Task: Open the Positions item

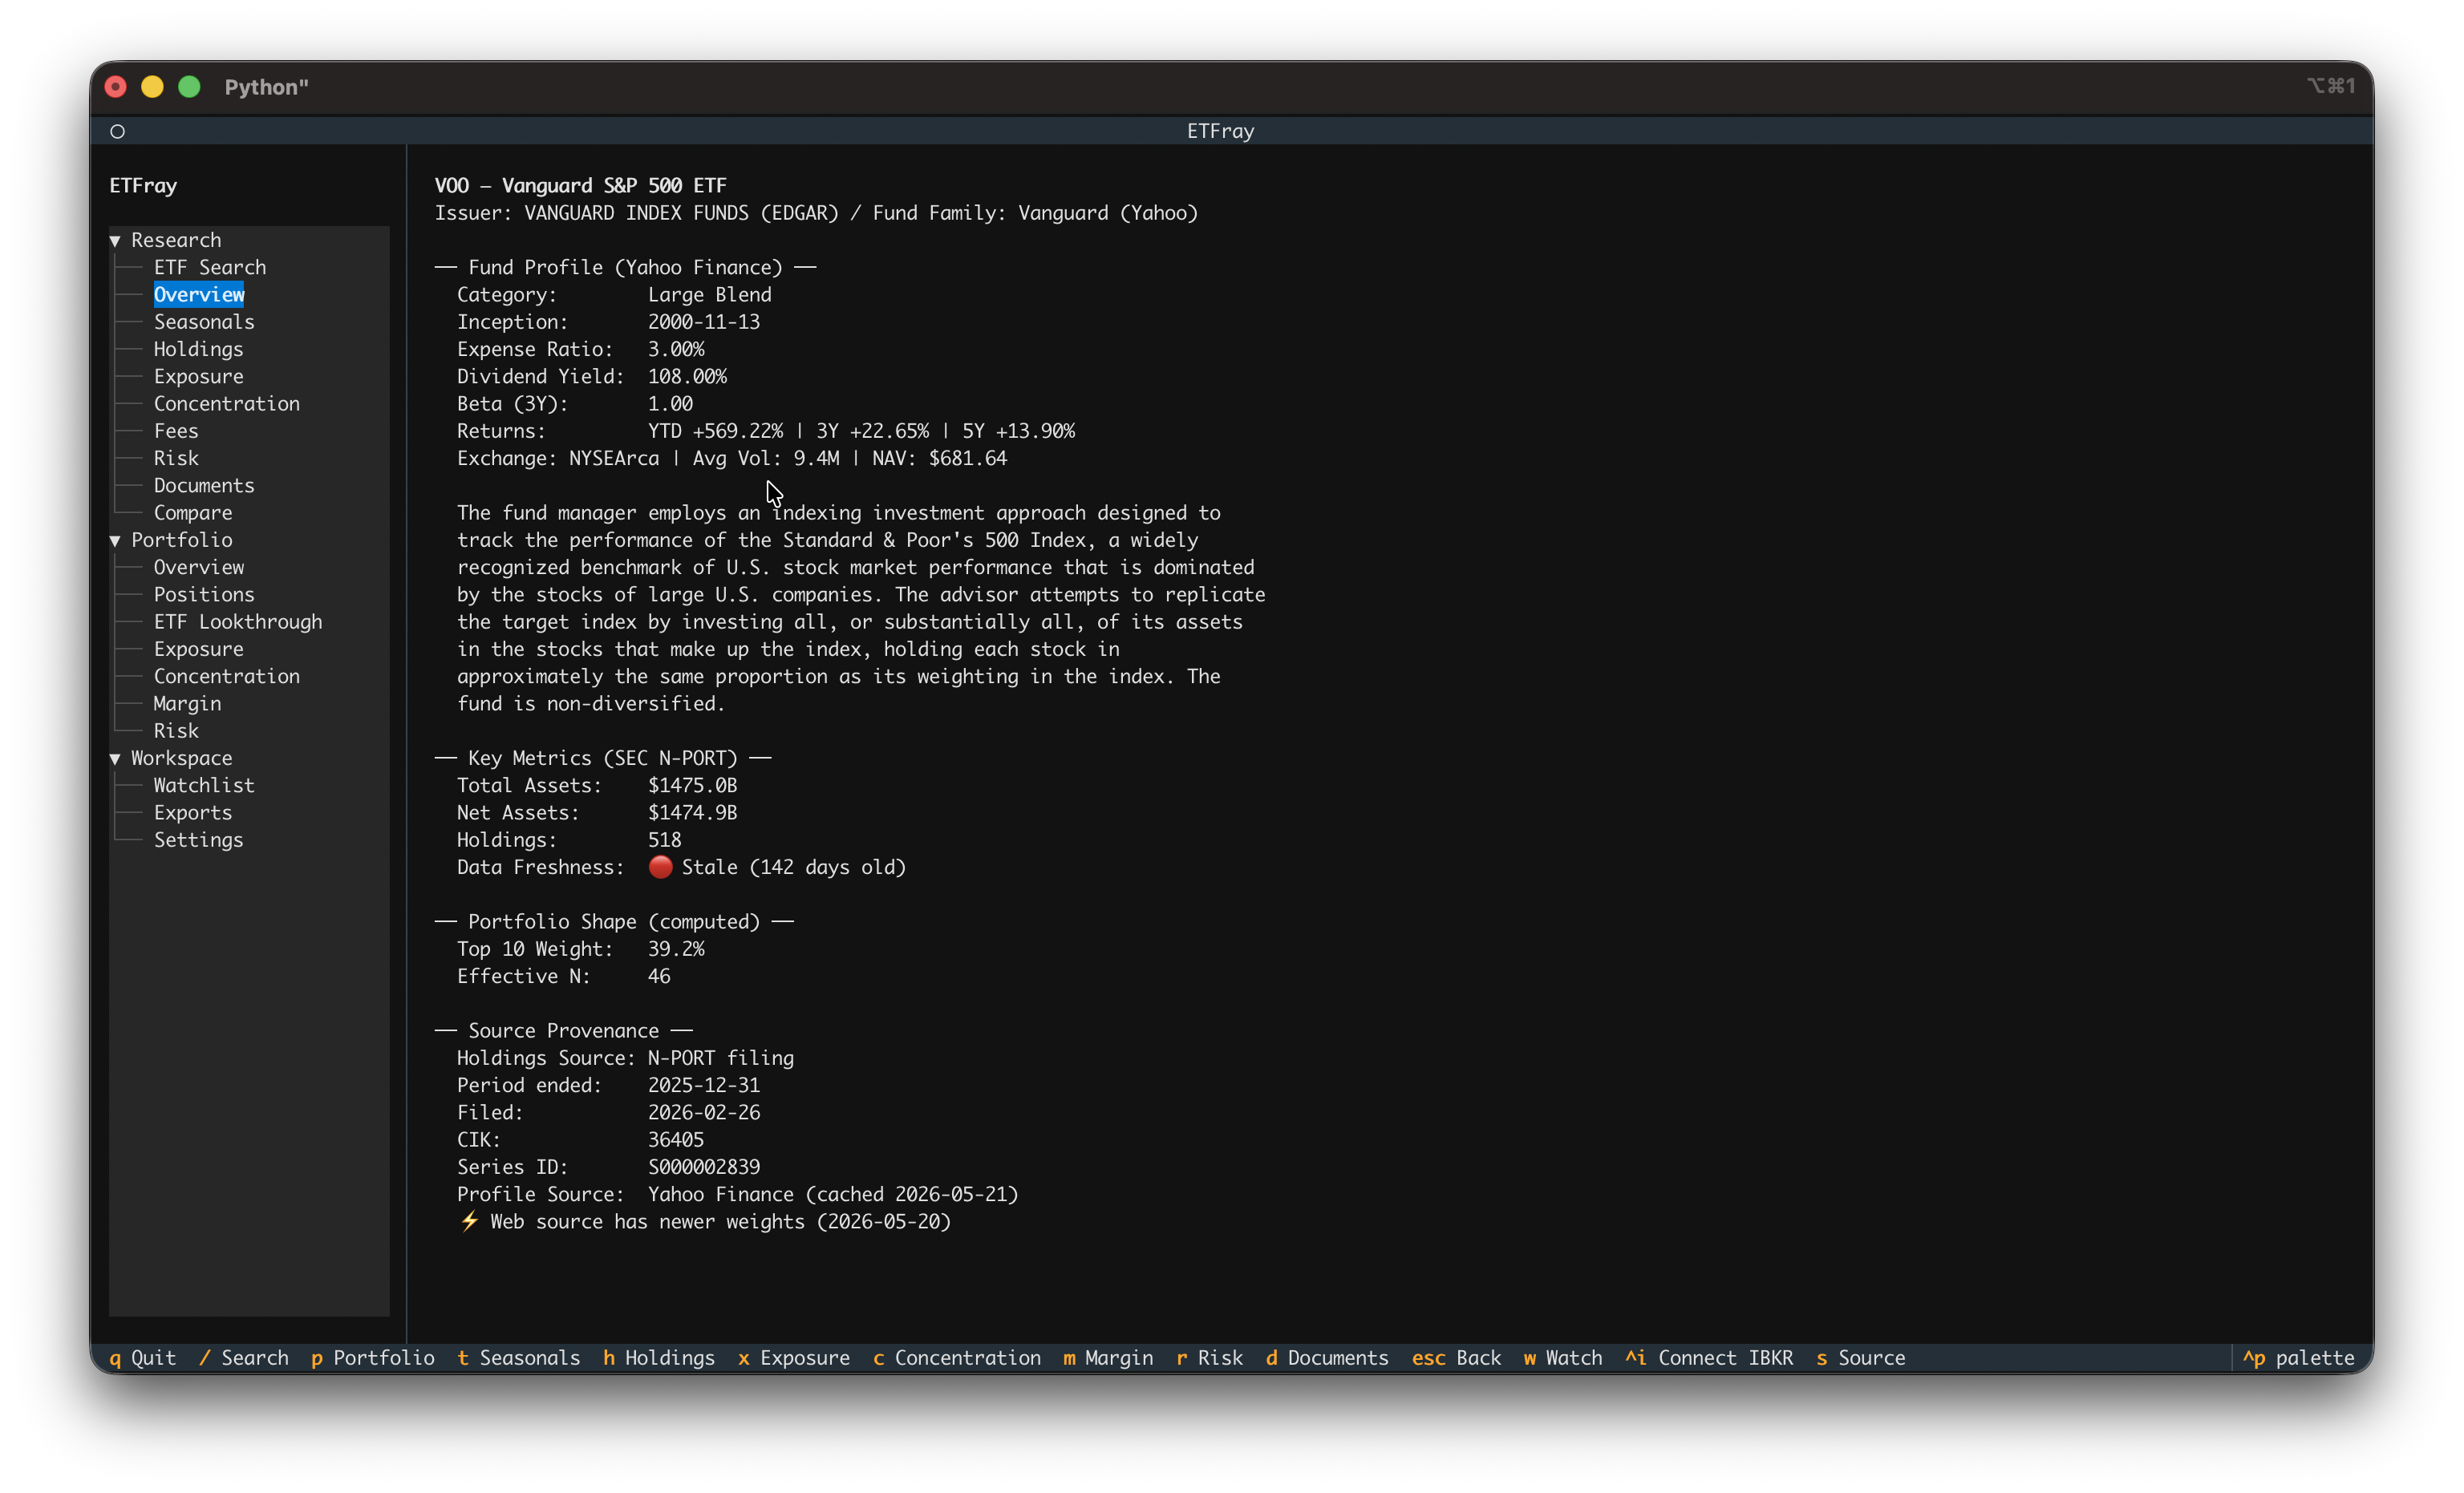Action: pyautogui.click(x=204, y=594)
